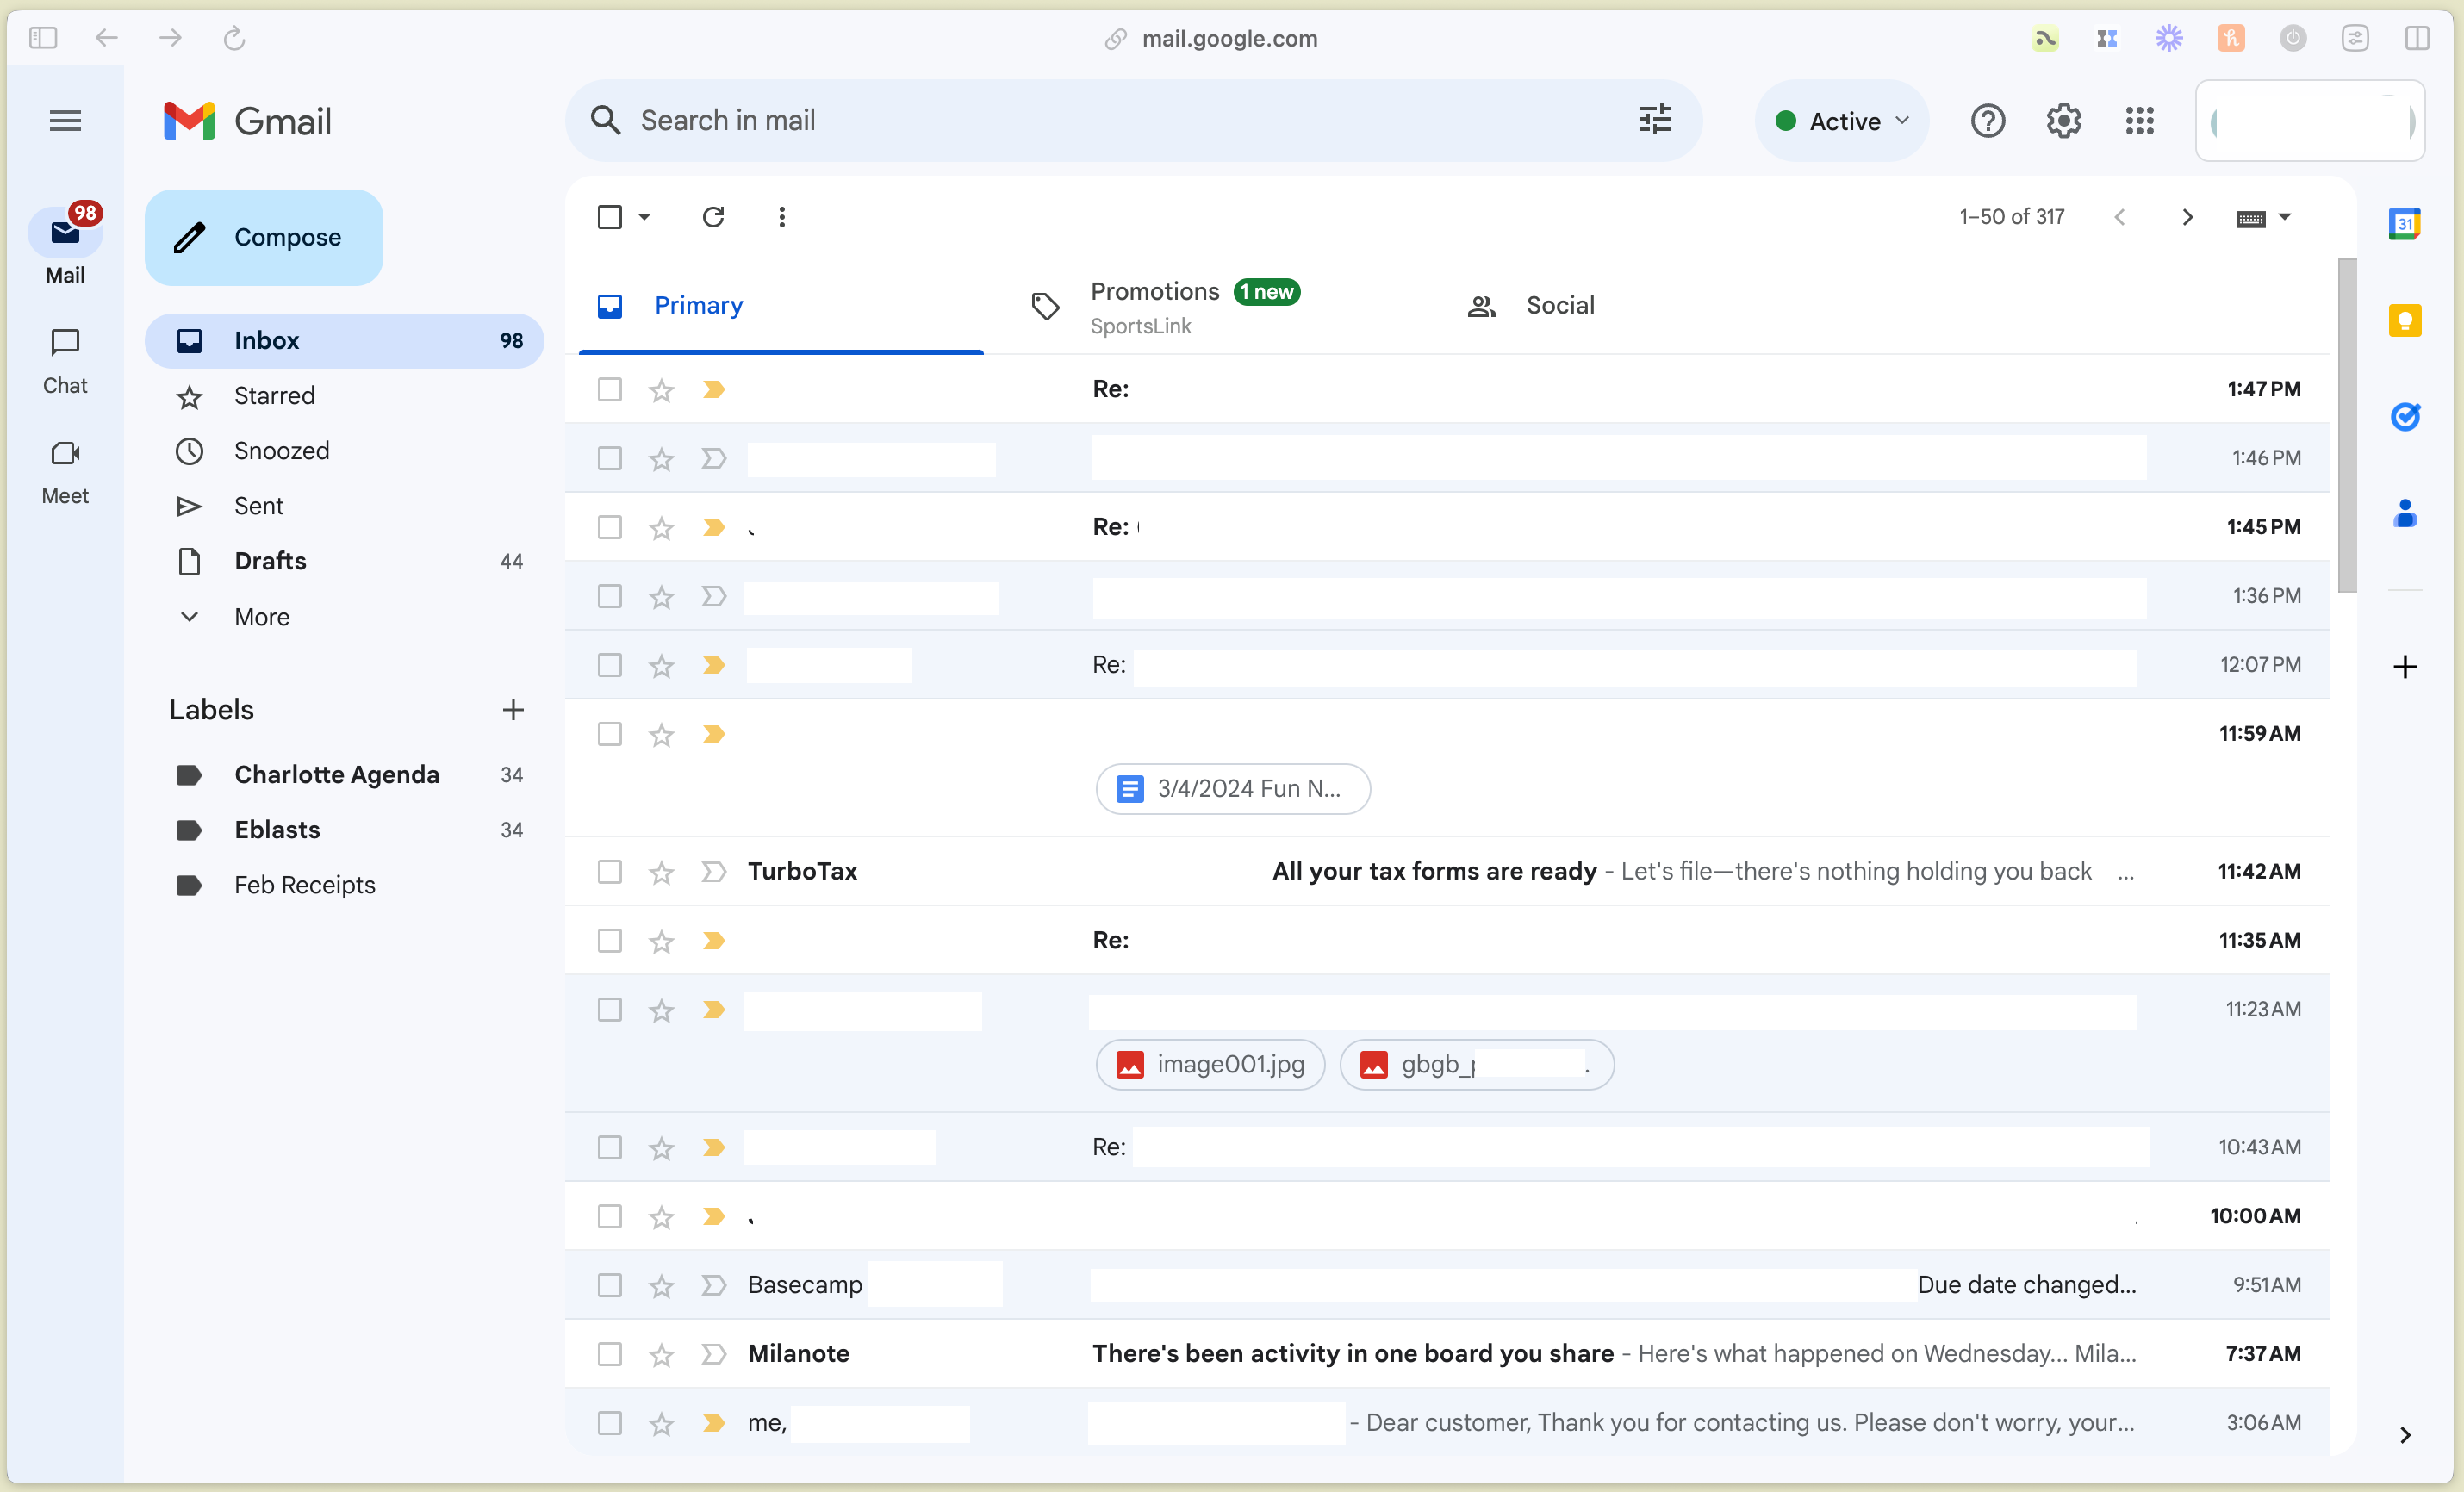The width and height of the screenshot is (2464, 1492).
Task: Select the 1:45 PM email checkbox
Action: 609,527
